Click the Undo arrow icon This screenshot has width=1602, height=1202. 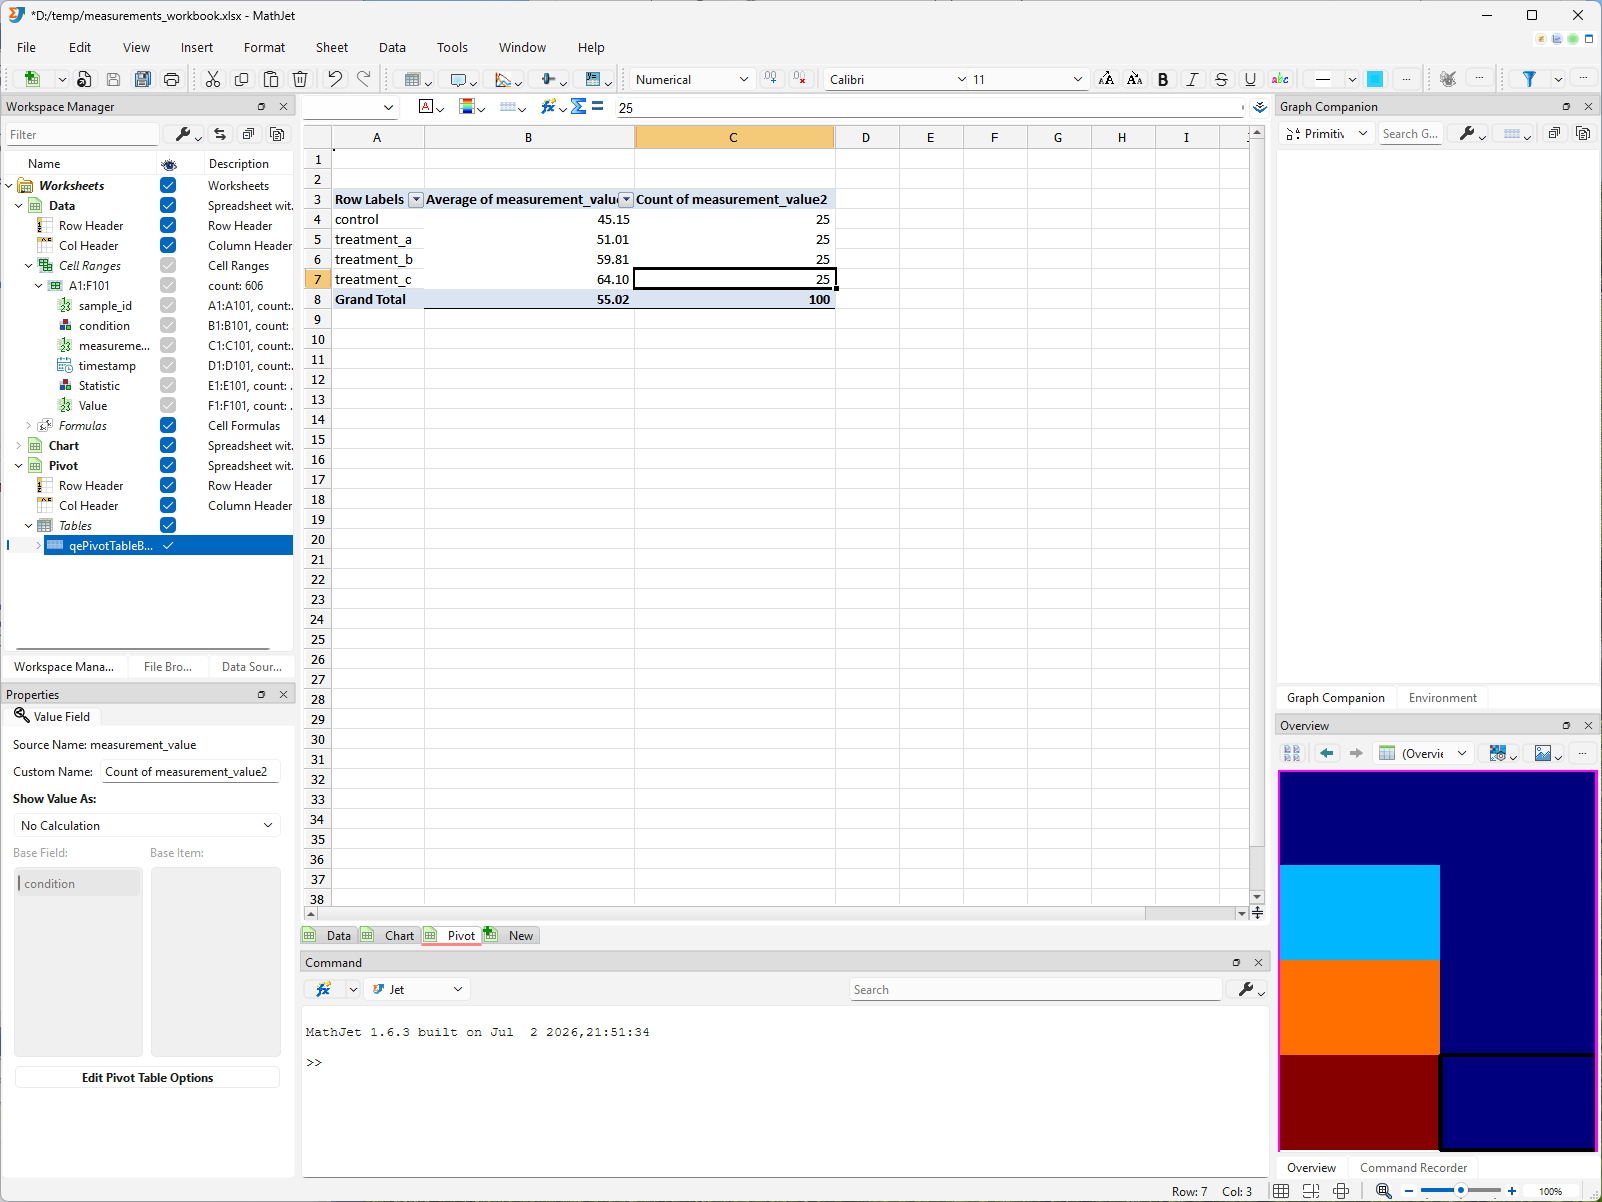point(335,79)
